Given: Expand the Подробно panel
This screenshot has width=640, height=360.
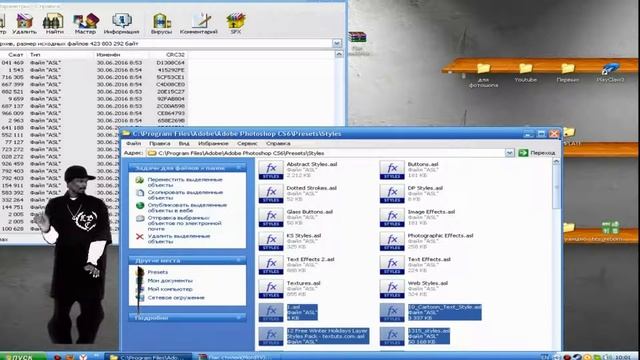Looking at the screenshot, I should 239,318.
